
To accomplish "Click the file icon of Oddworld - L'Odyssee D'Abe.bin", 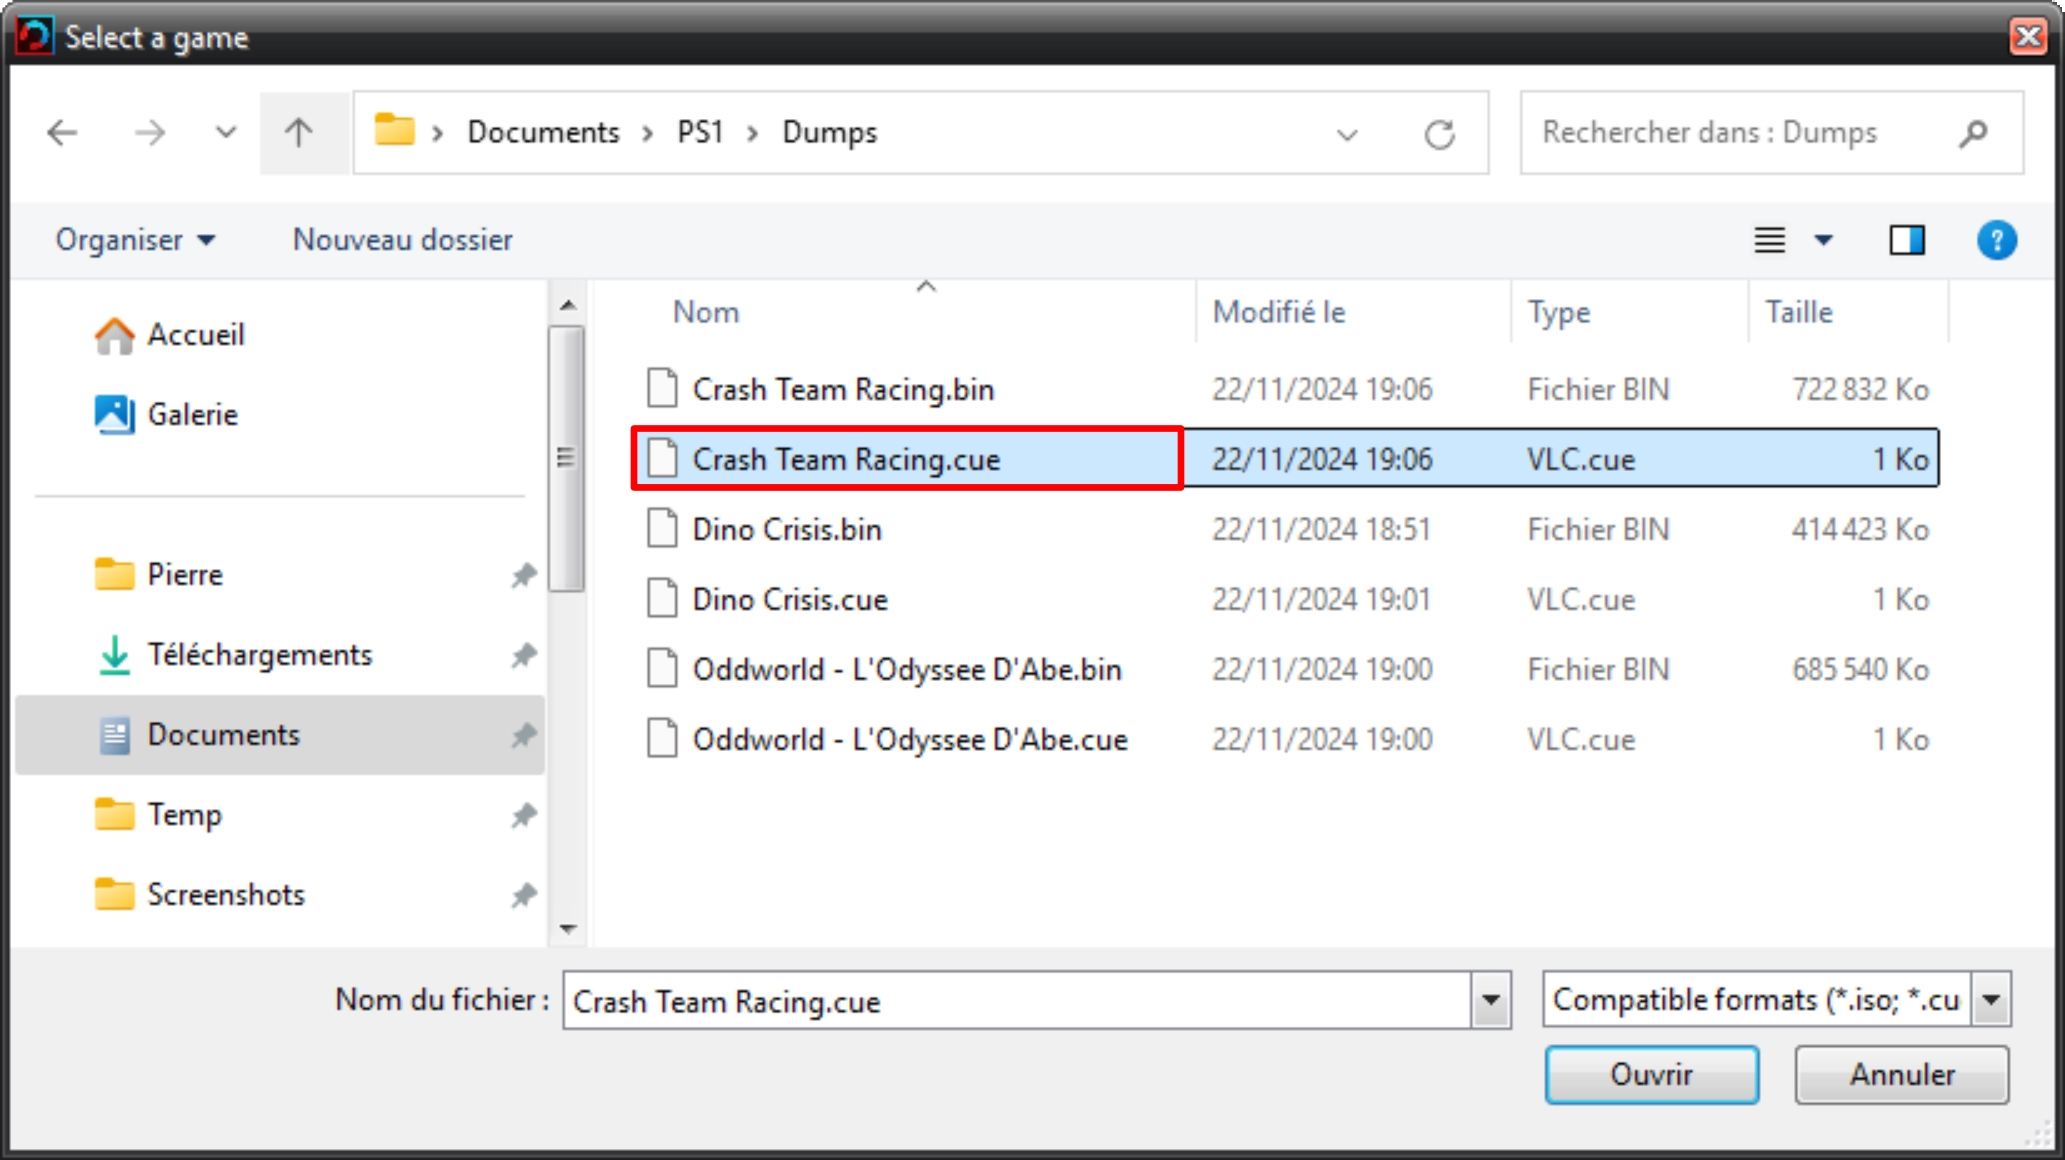I will click(662, 668).
